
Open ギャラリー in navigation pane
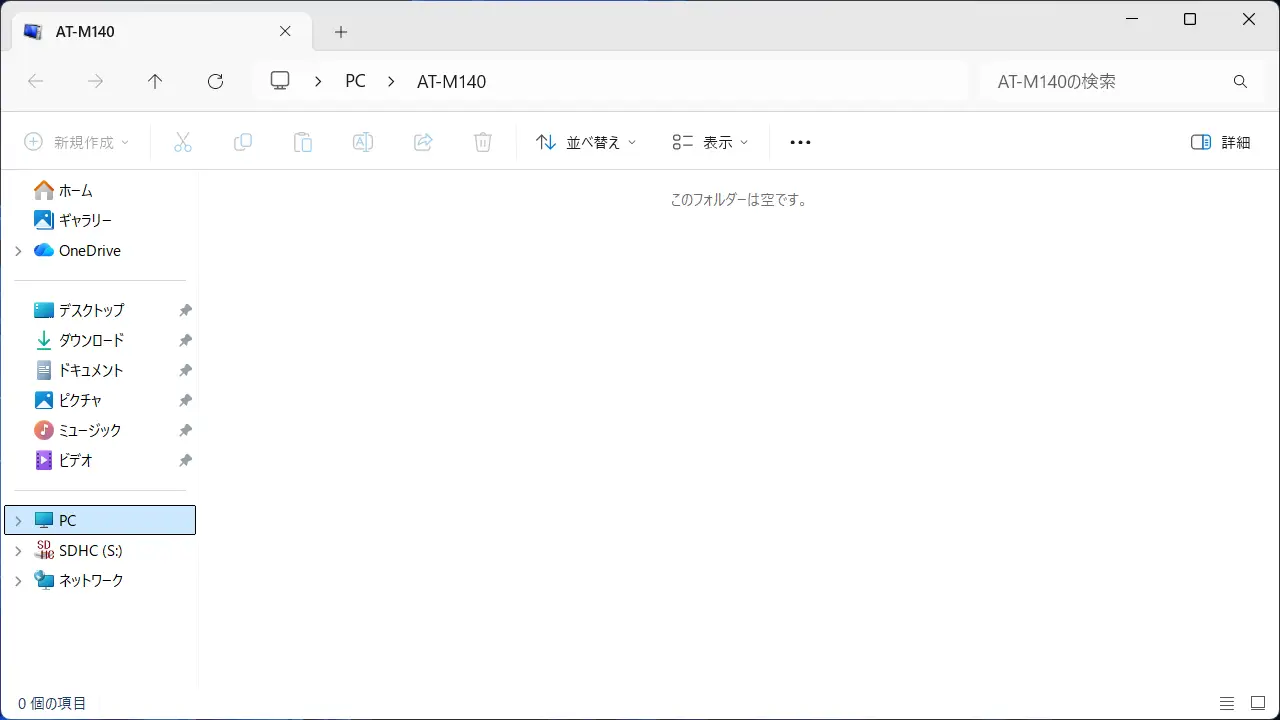(x=85, y=221)
